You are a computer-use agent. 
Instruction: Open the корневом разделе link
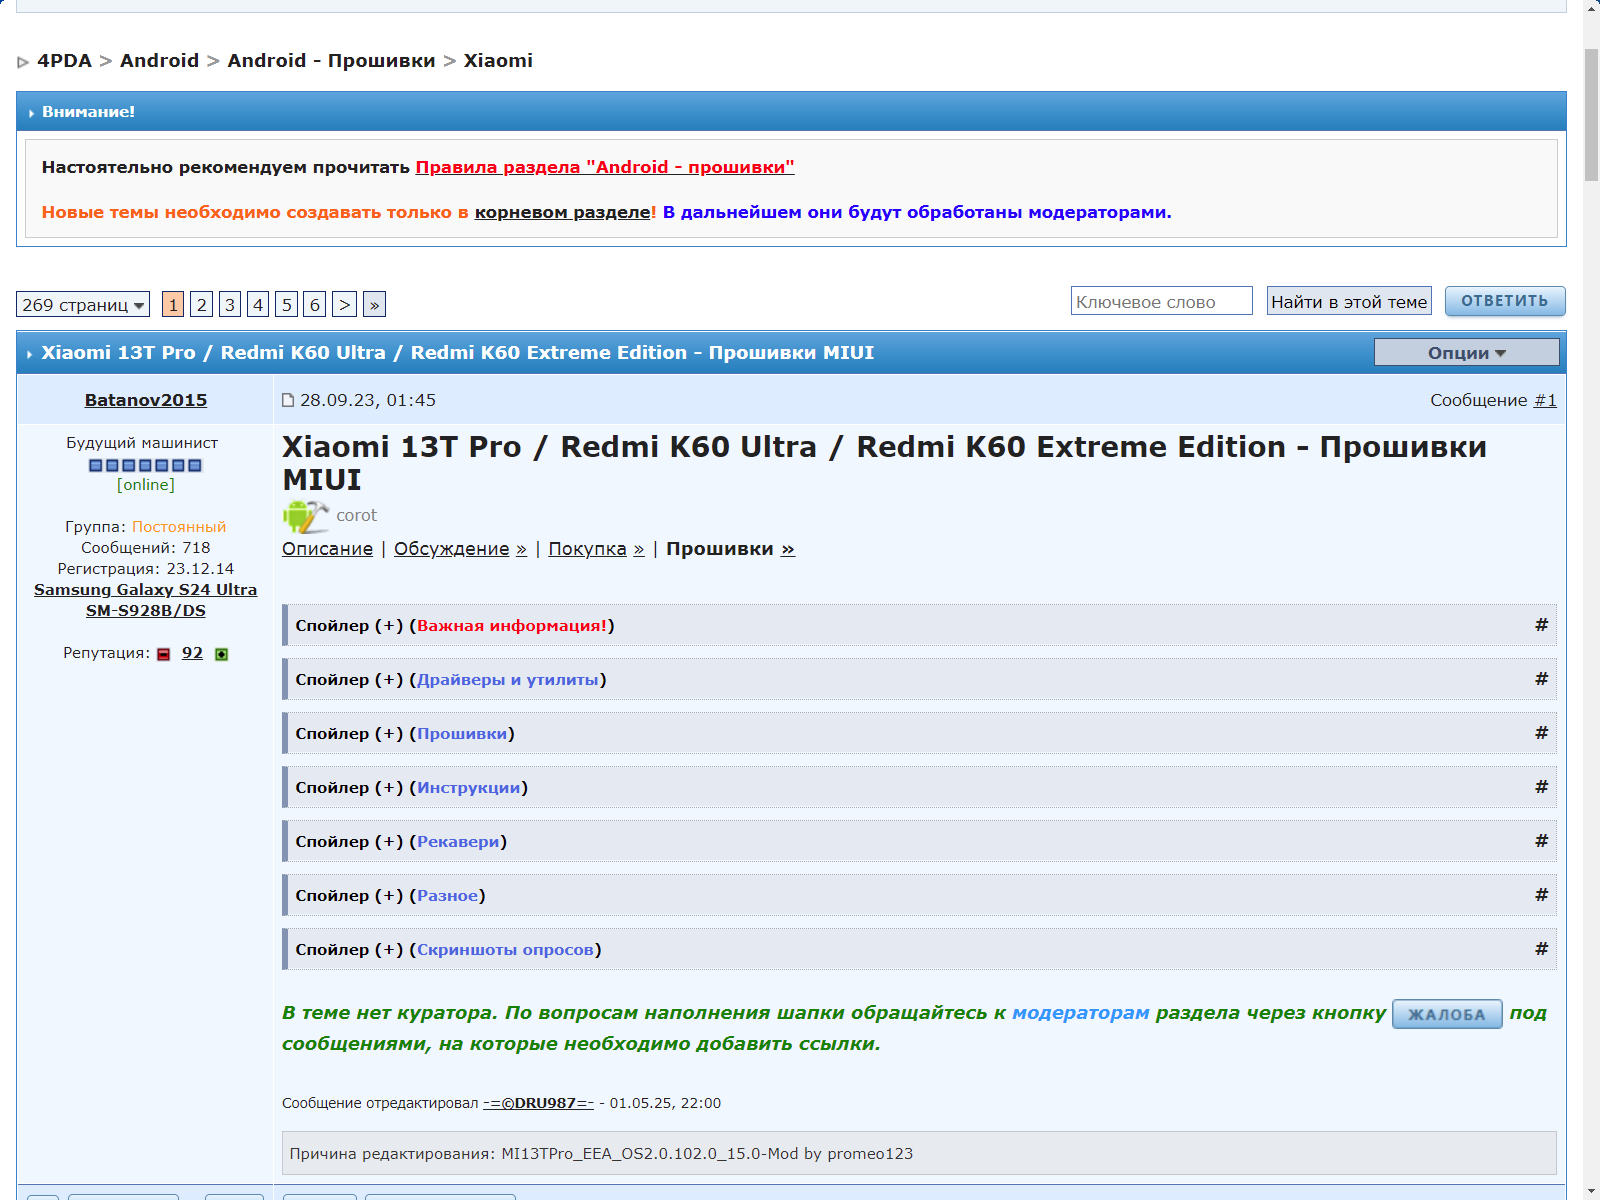563,212
